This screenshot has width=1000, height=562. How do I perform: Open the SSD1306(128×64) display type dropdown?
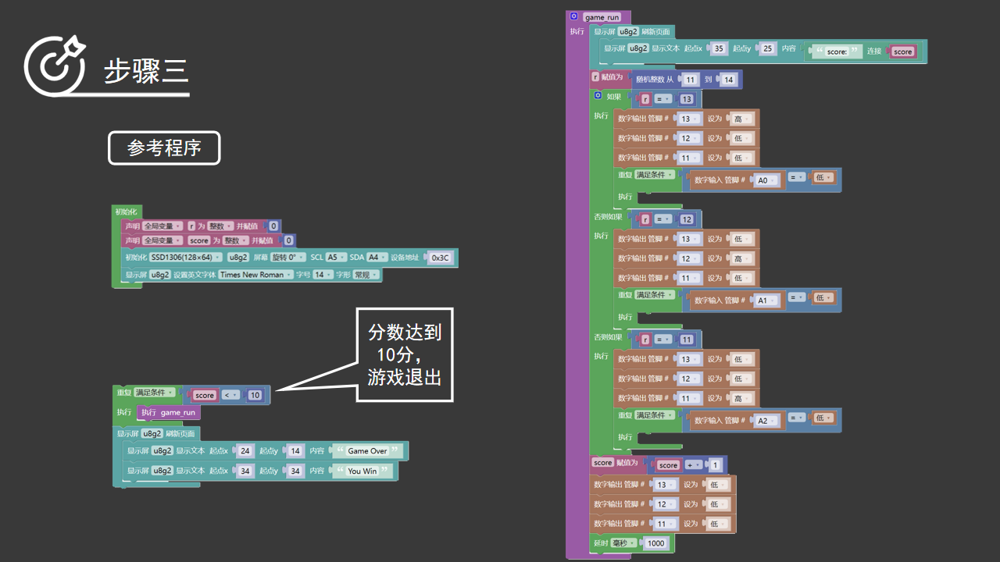(x=186, y=258)
